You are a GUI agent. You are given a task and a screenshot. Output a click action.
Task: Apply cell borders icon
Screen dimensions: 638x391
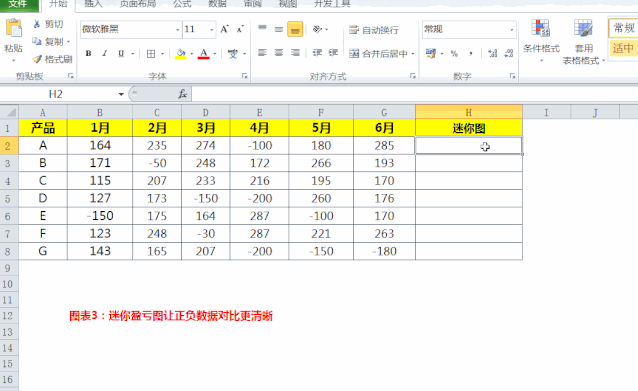(151, 53)
